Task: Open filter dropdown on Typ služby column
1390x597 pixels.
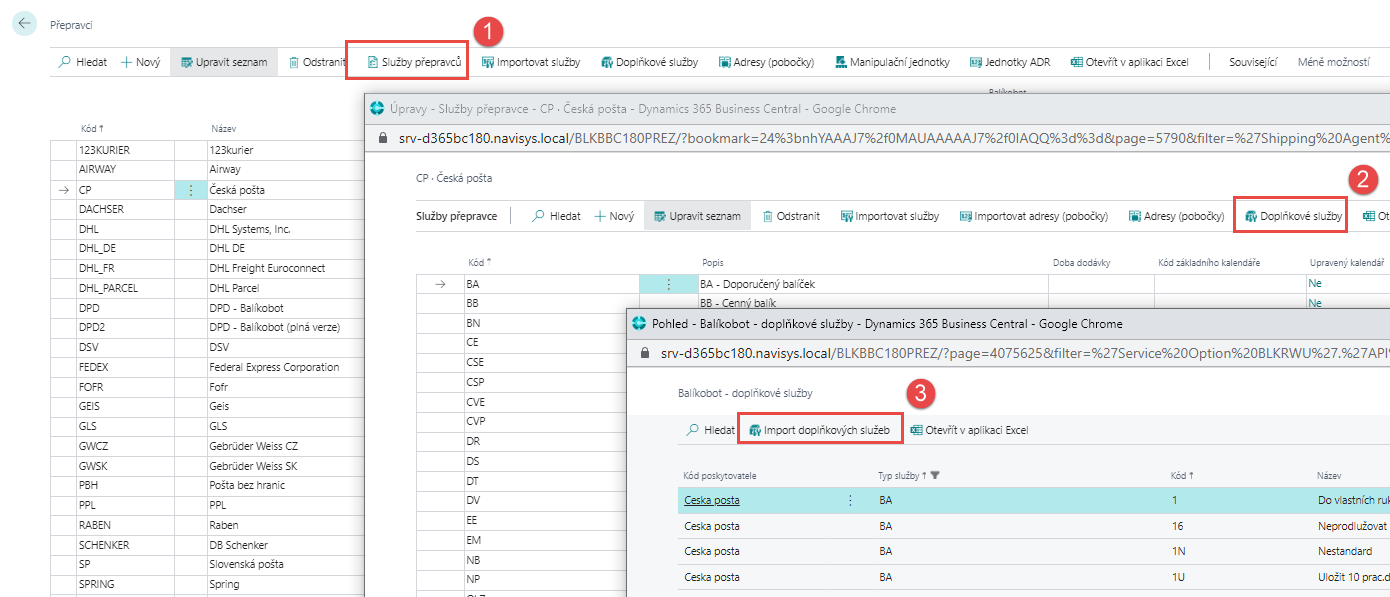Action: tap(935, 476)
